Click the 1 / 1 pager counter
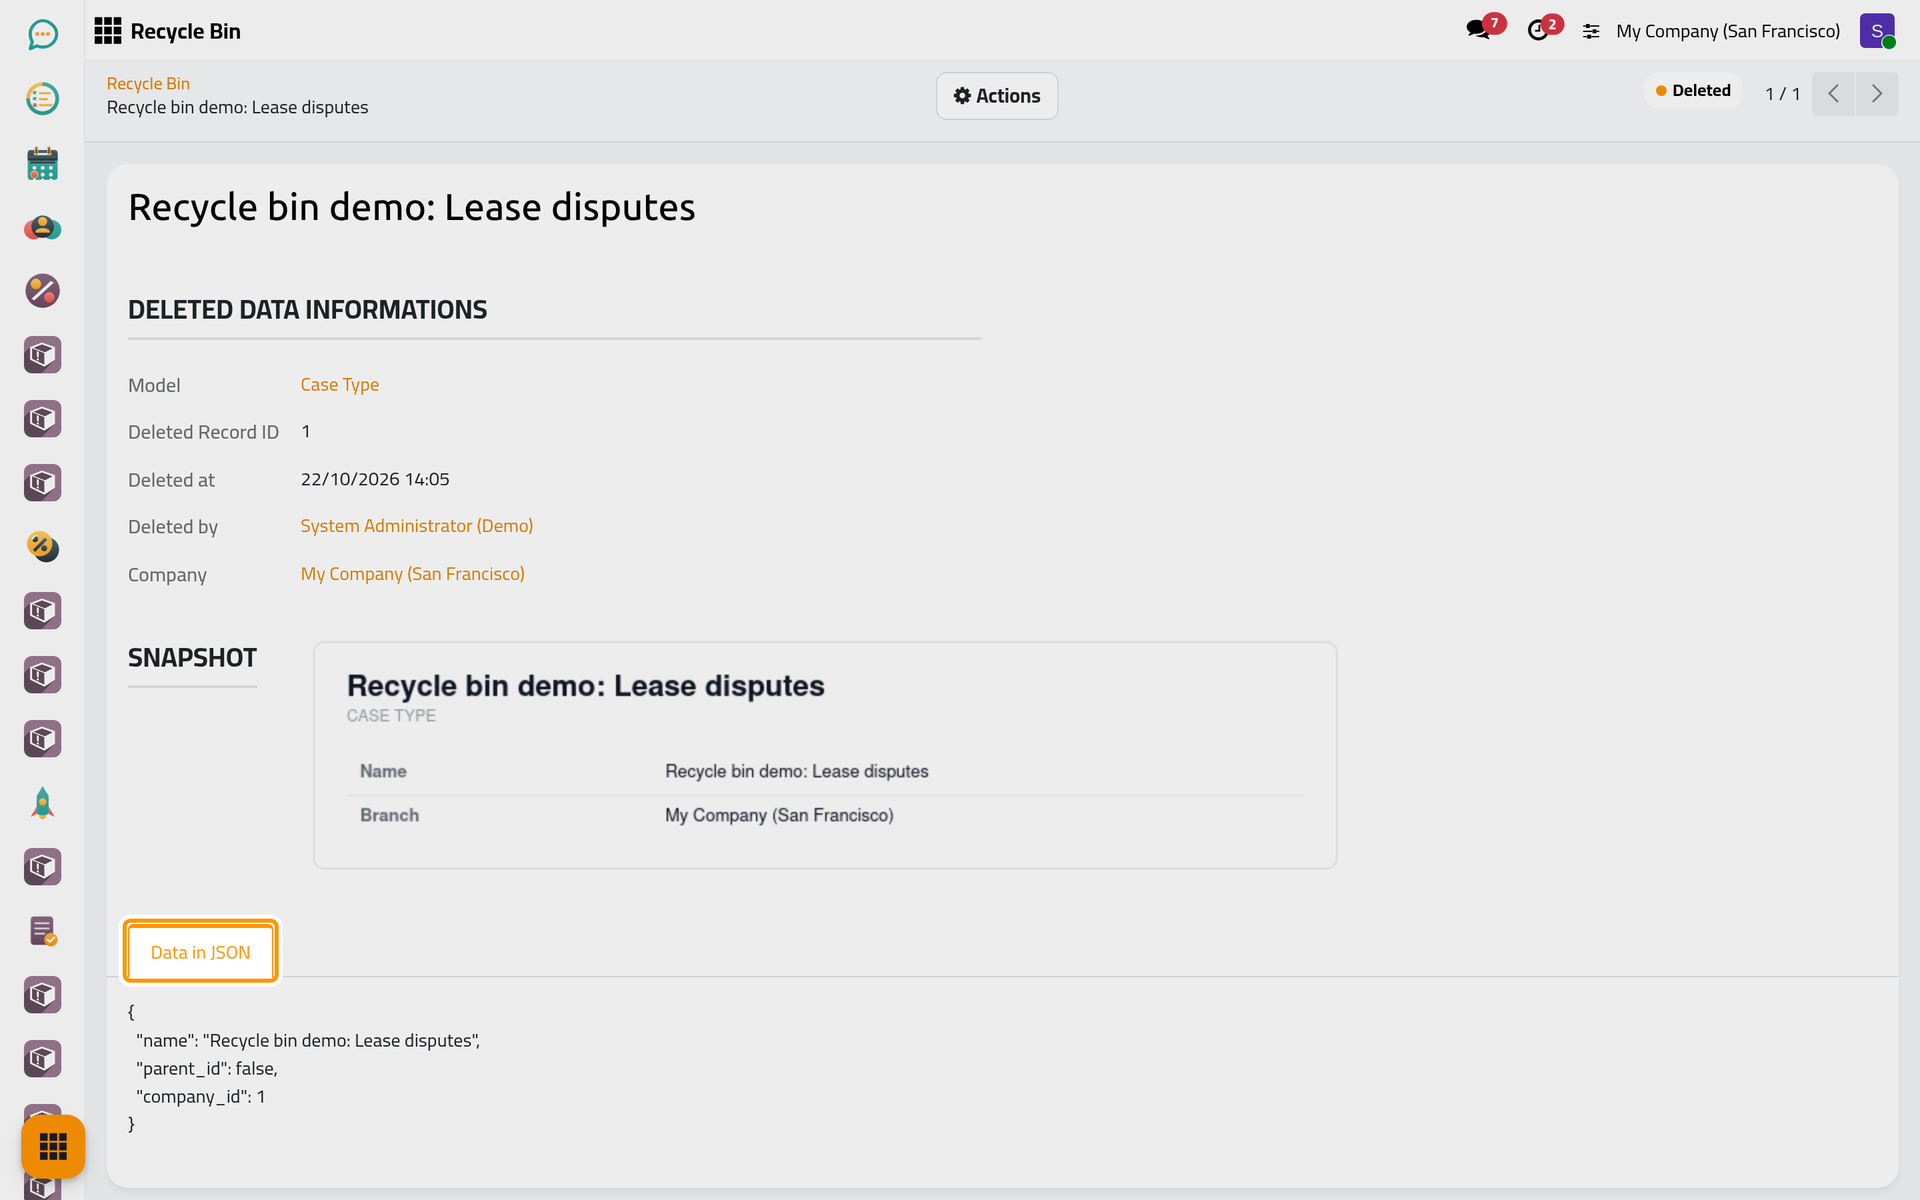The height and width of the screenshot is (1200, 1920). [x=1783, y=94]
